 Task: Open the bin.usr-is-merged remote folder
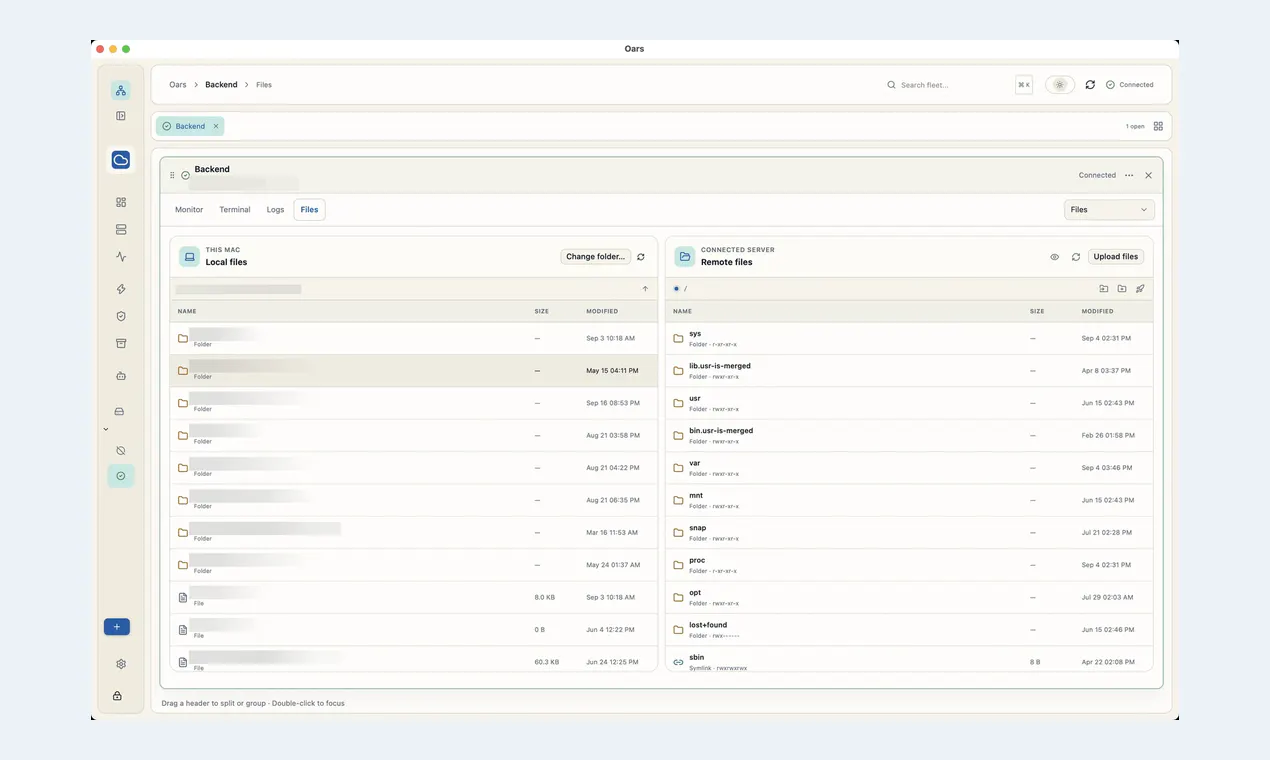[909, 435]
